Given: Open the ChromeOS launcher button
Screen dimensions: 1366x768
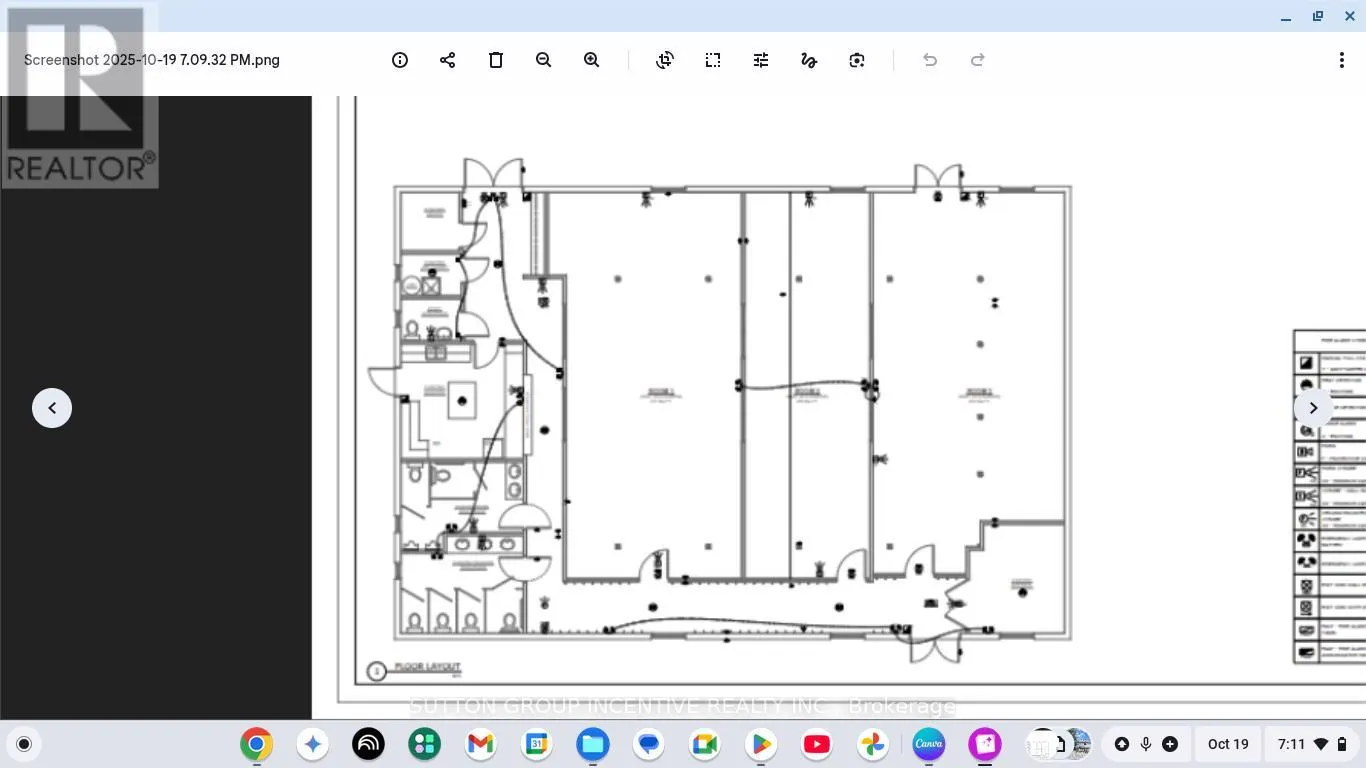Looking at the screenshot, I should point(24,744).
